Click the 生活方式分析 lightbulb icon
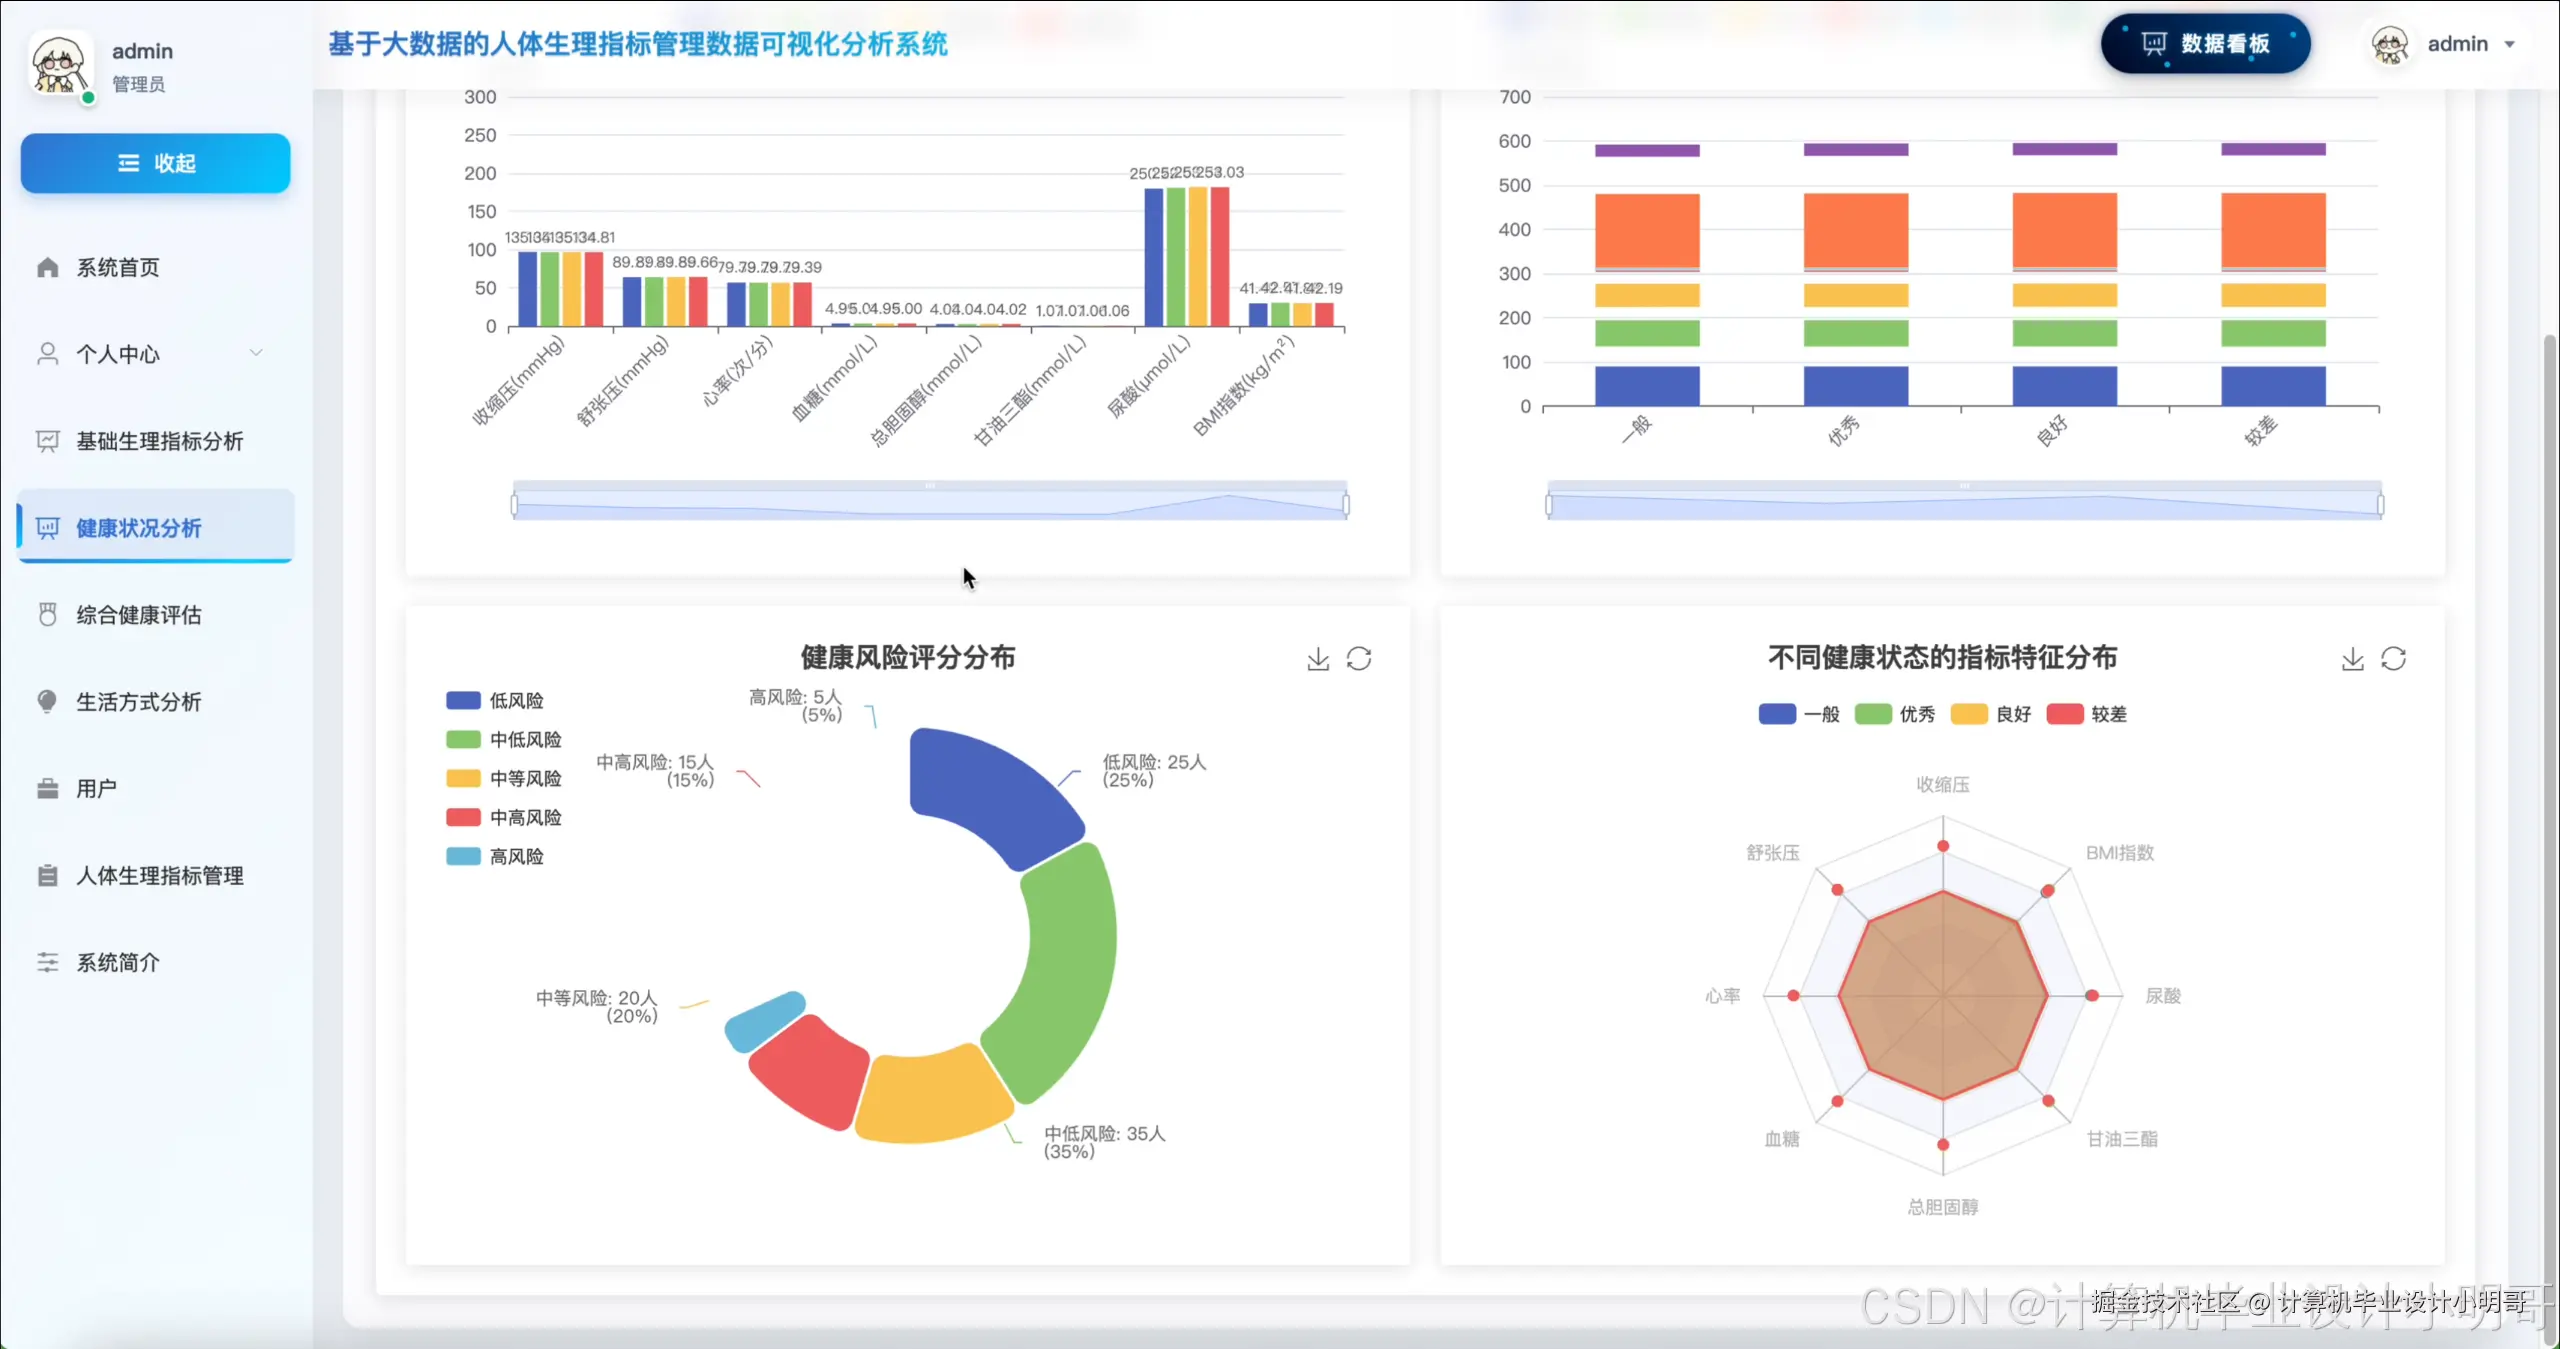 point(47,701)
